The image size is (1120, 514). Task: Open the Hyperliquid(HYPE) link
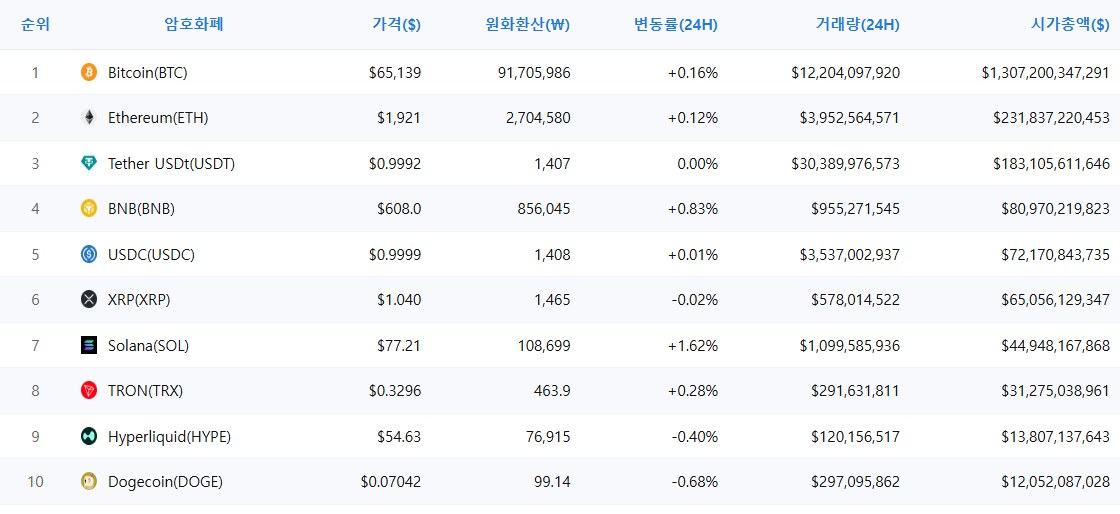(x=169, y=436)
